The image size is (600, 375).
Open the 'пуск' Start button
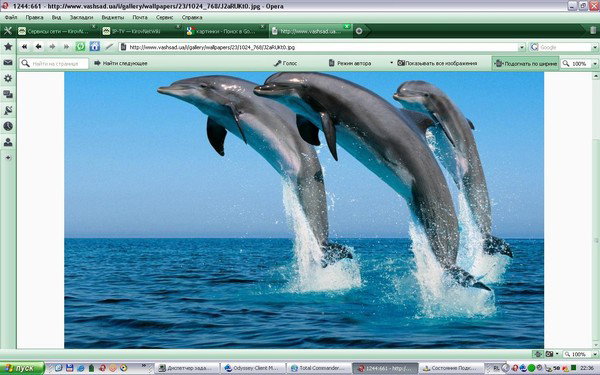pos(22,368)
